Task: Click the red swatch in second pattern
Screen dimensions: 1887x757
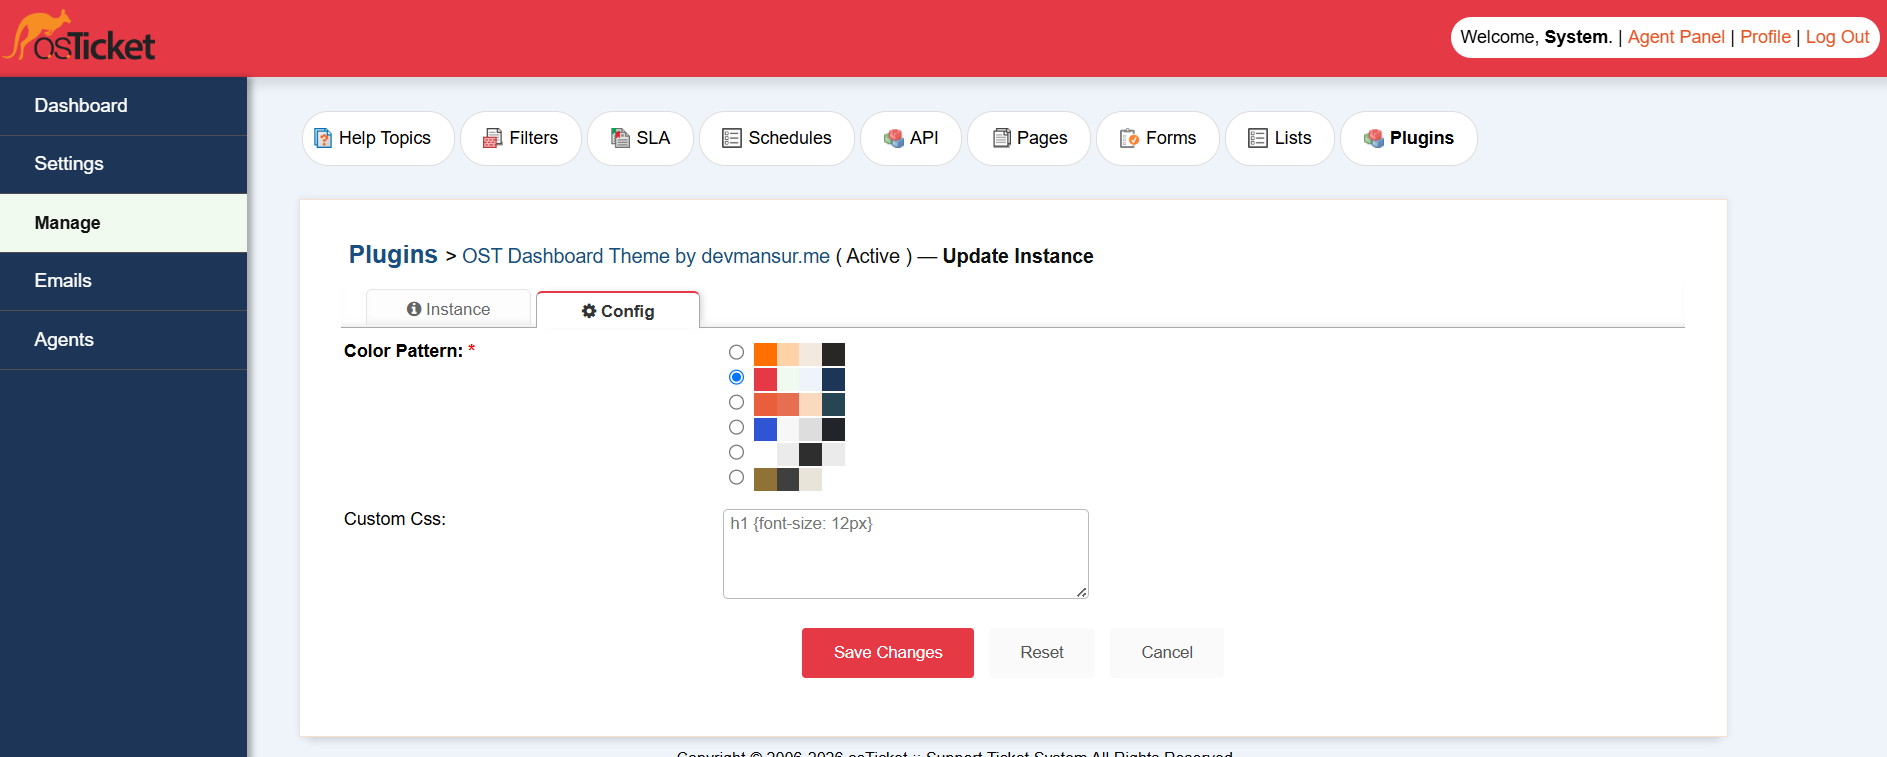Action: click(x=765, y=379)
